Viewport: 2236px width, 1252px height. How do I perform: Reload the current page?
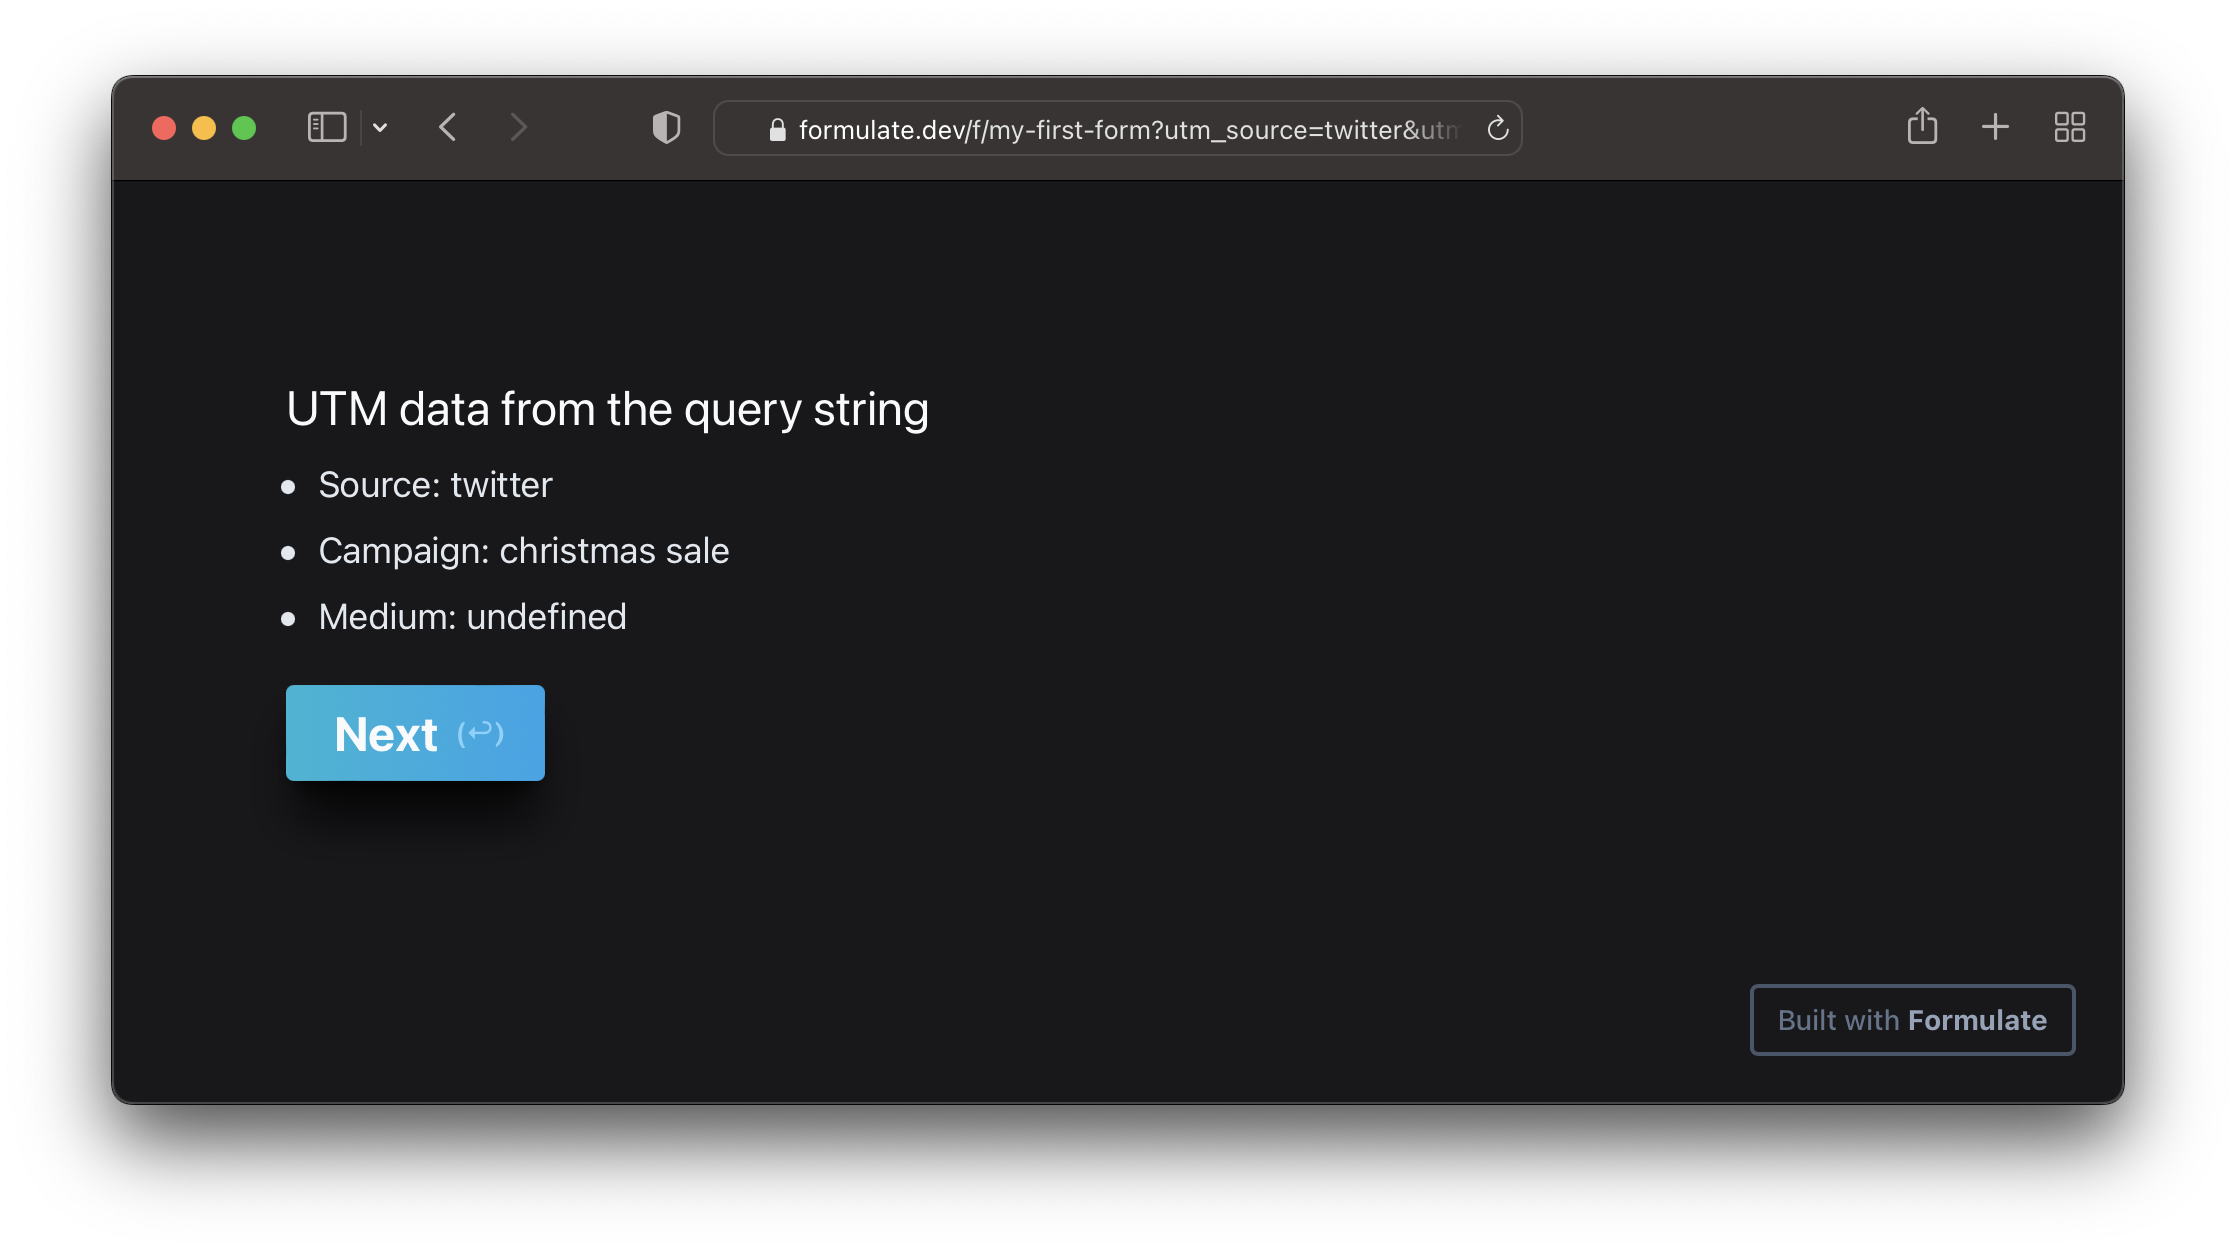1497,128
